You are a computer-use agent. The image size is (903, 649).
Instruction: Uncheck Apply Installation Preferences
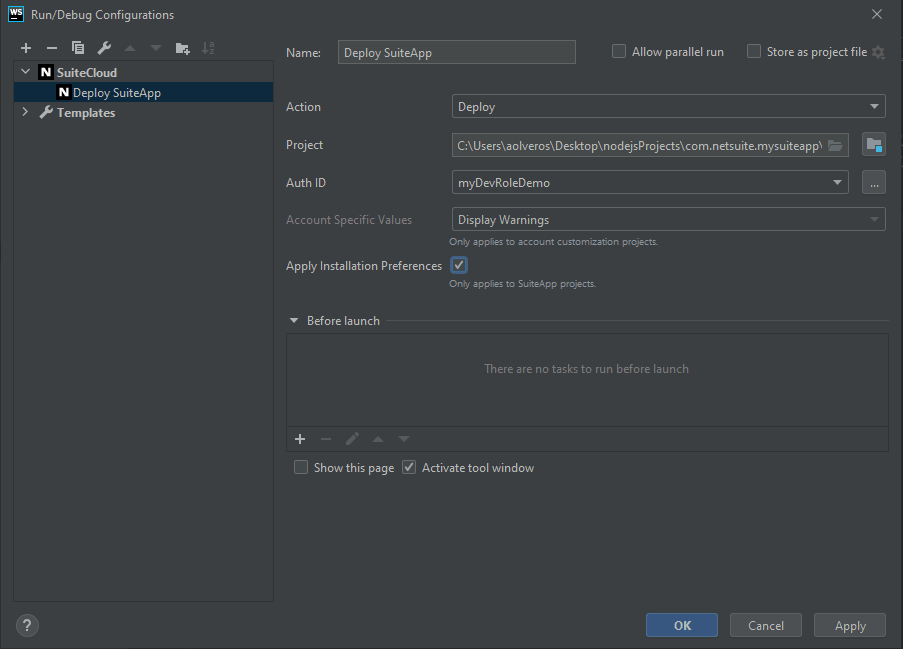click(x=459, y=265)
